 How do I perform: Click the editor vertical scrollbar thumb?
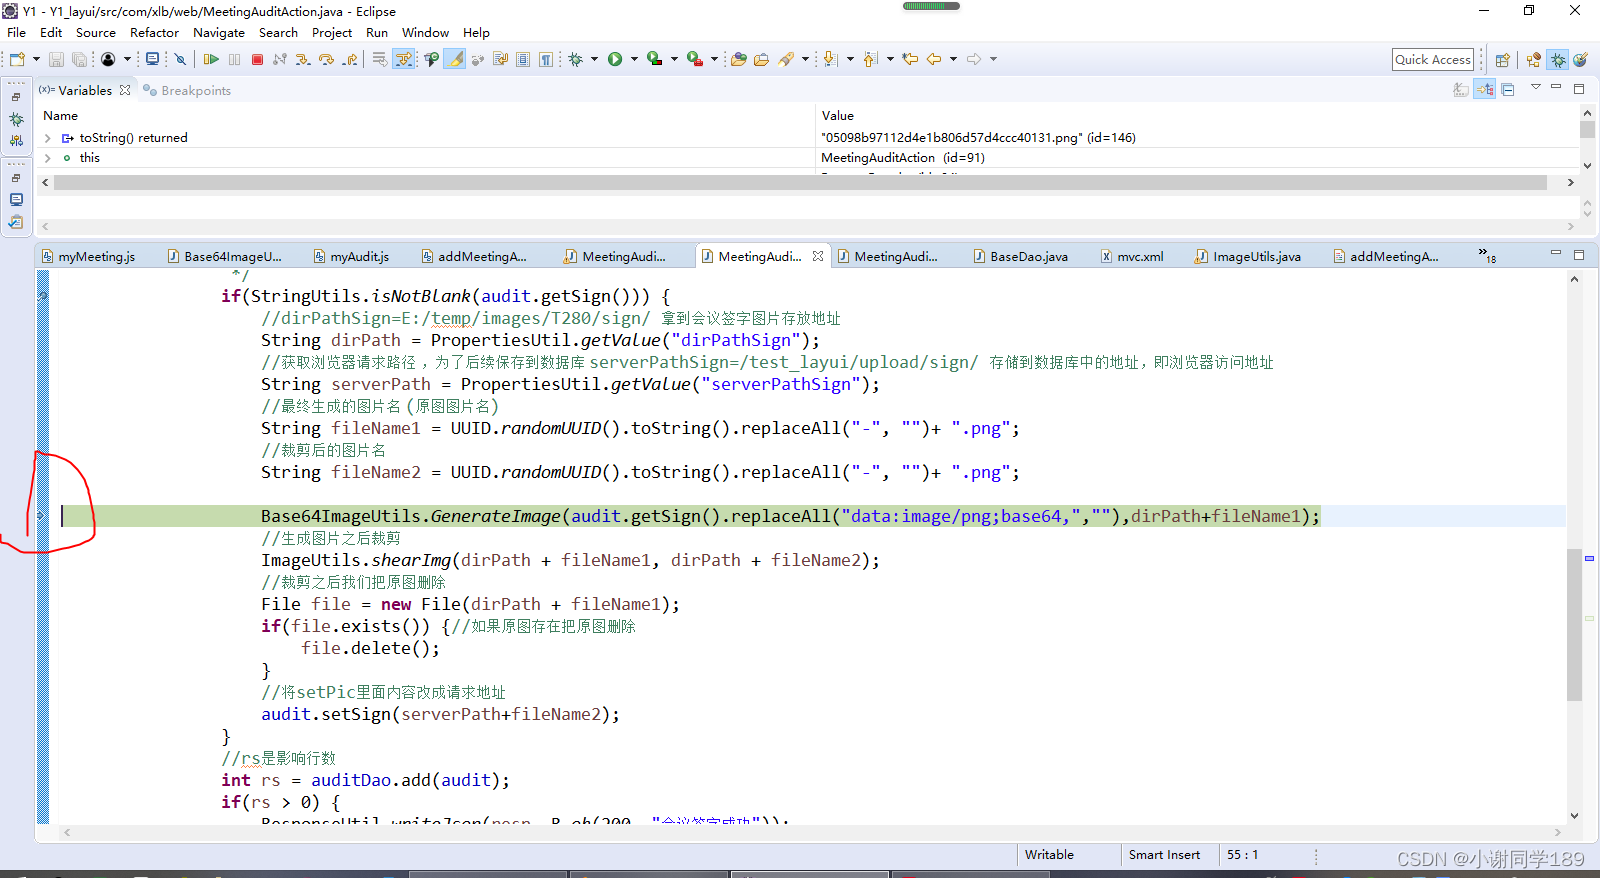(1574, 625)
